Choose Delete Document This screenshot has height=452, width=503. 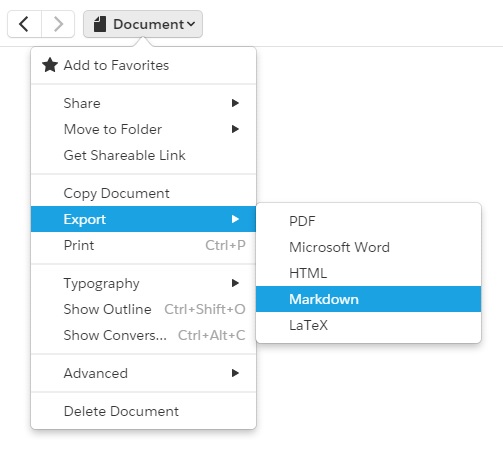coord(143,411)
